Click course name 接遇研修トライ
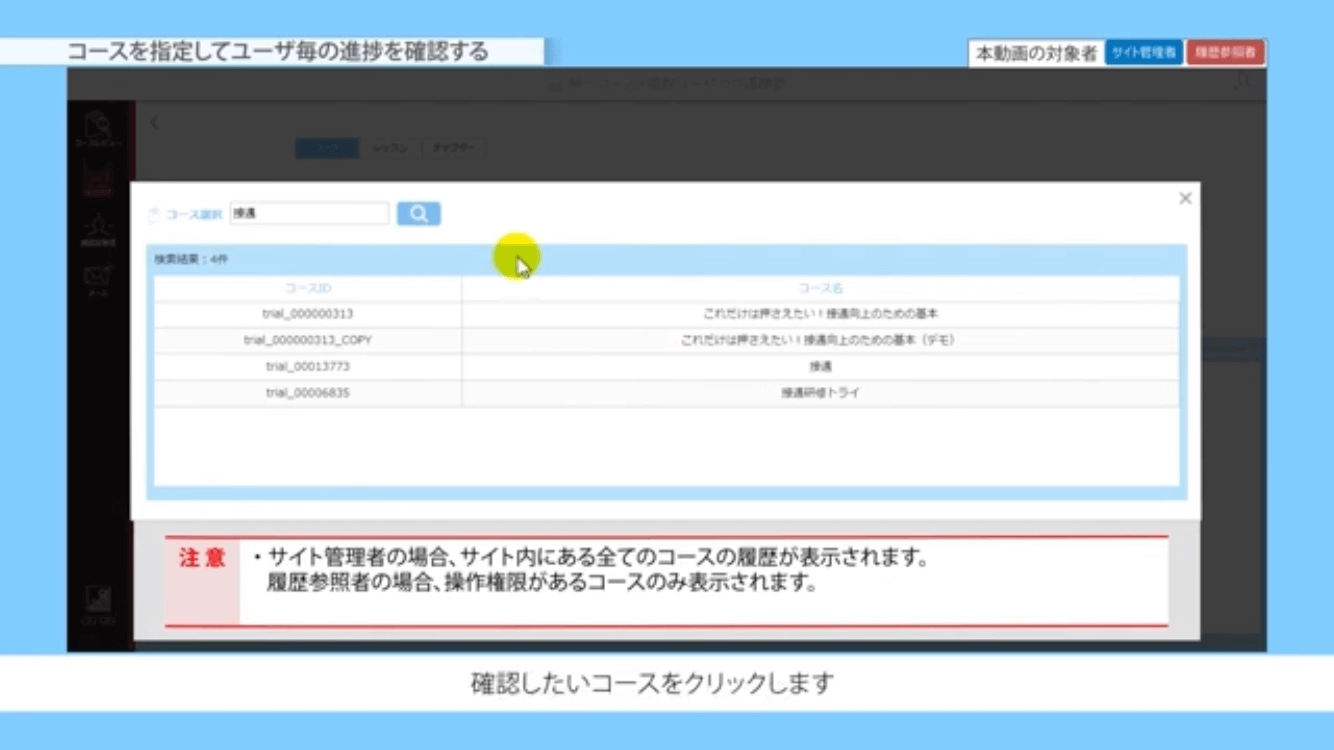Screen dimensions: 1334x750 coord(820,393)
